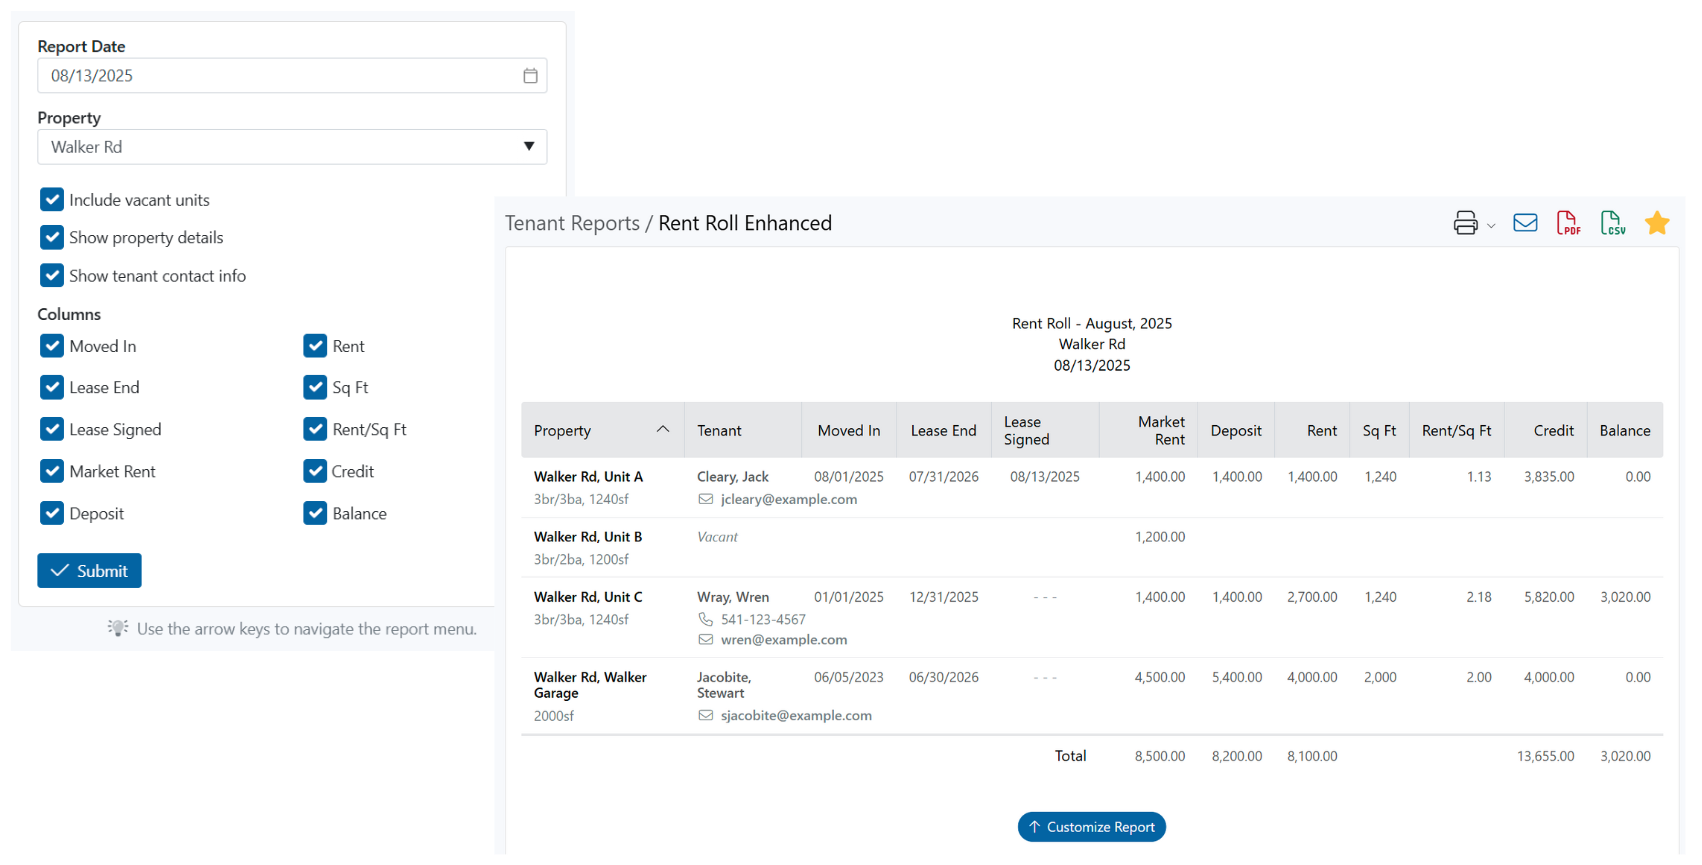Disable the Market Rent column checkbox

52,471
